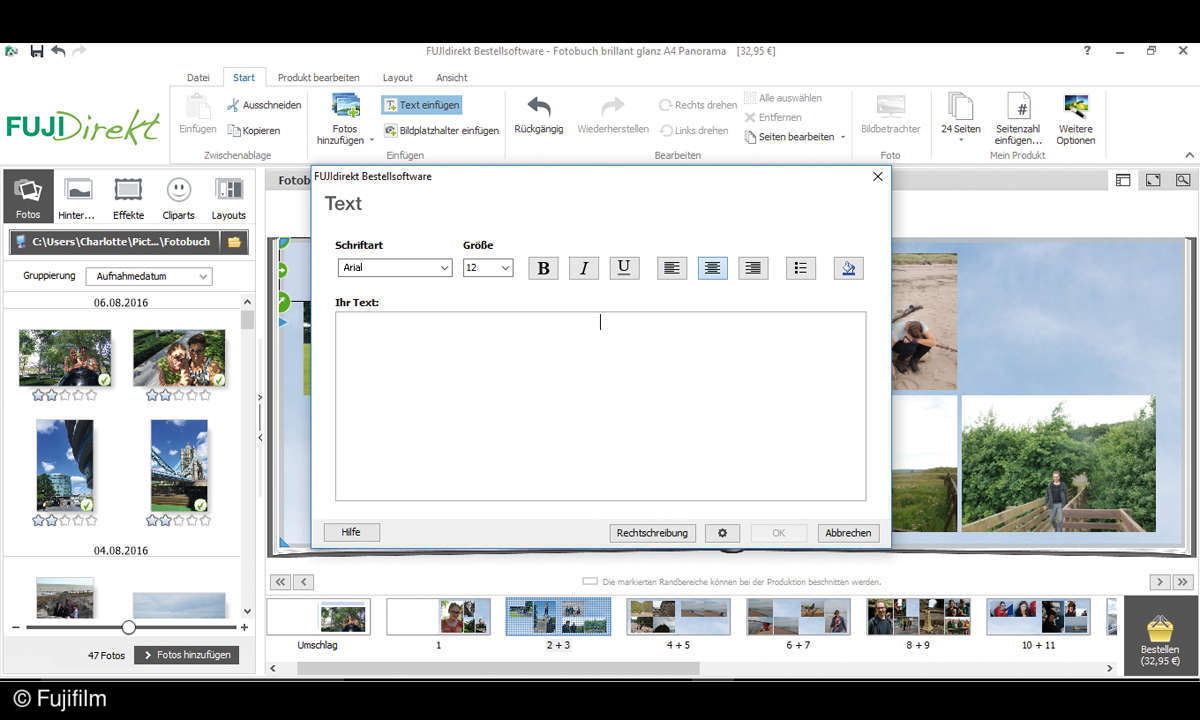This screenshot has height=720, width=1200.
Task: Toggle Italic formatting
Action: pyautogui.click(x=584, y=268)
